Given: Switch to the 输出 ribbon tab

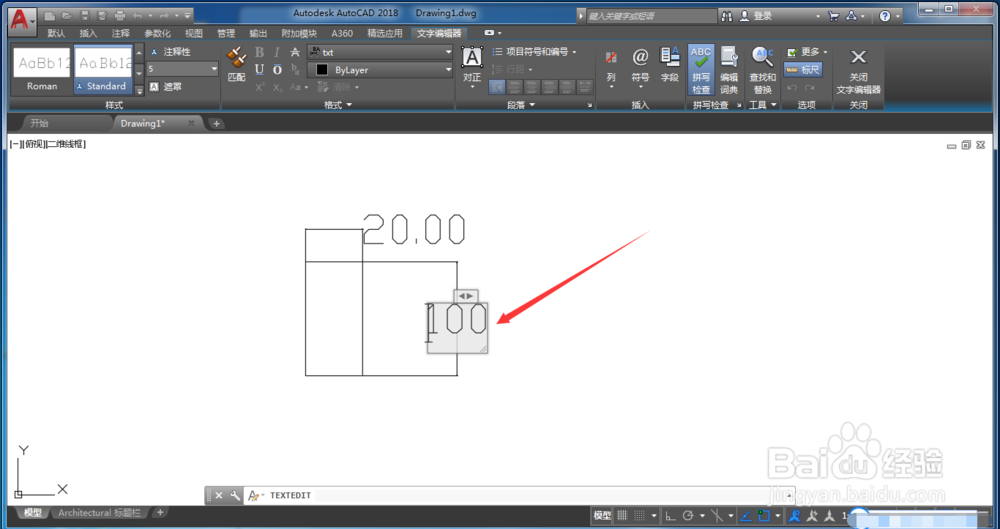Looking at the screenshot, I should [x=258, y=33].
